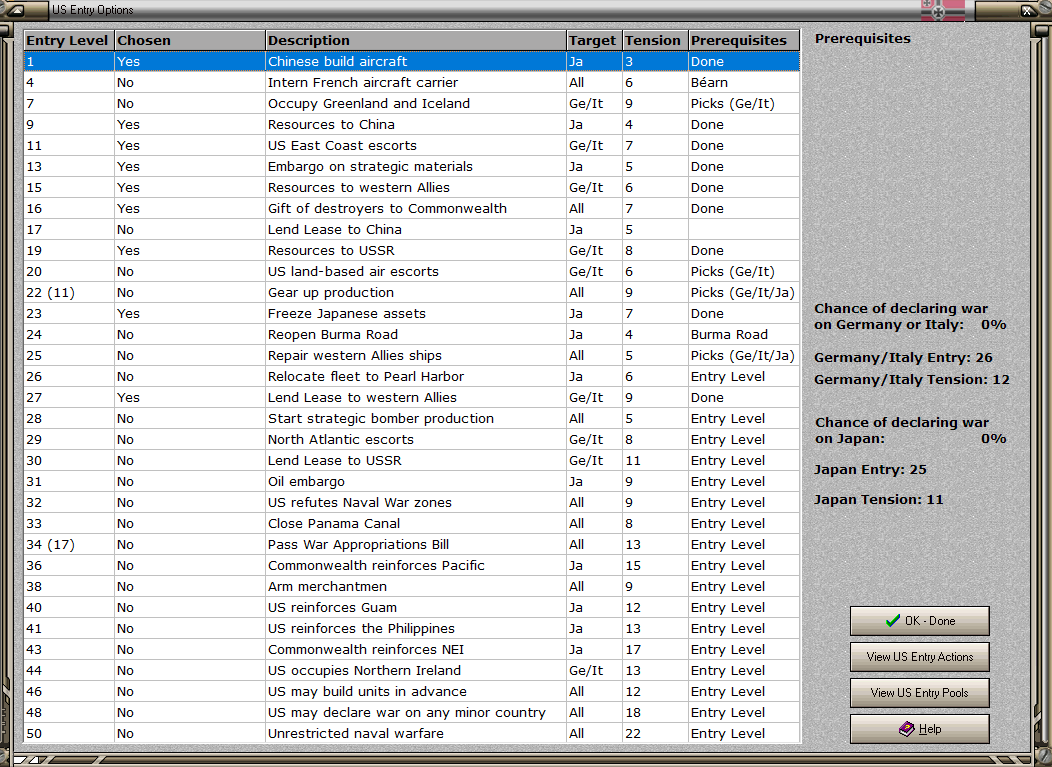
Task: Select Relocate fleet to Pearl Harbor
Action: point(412,376)
